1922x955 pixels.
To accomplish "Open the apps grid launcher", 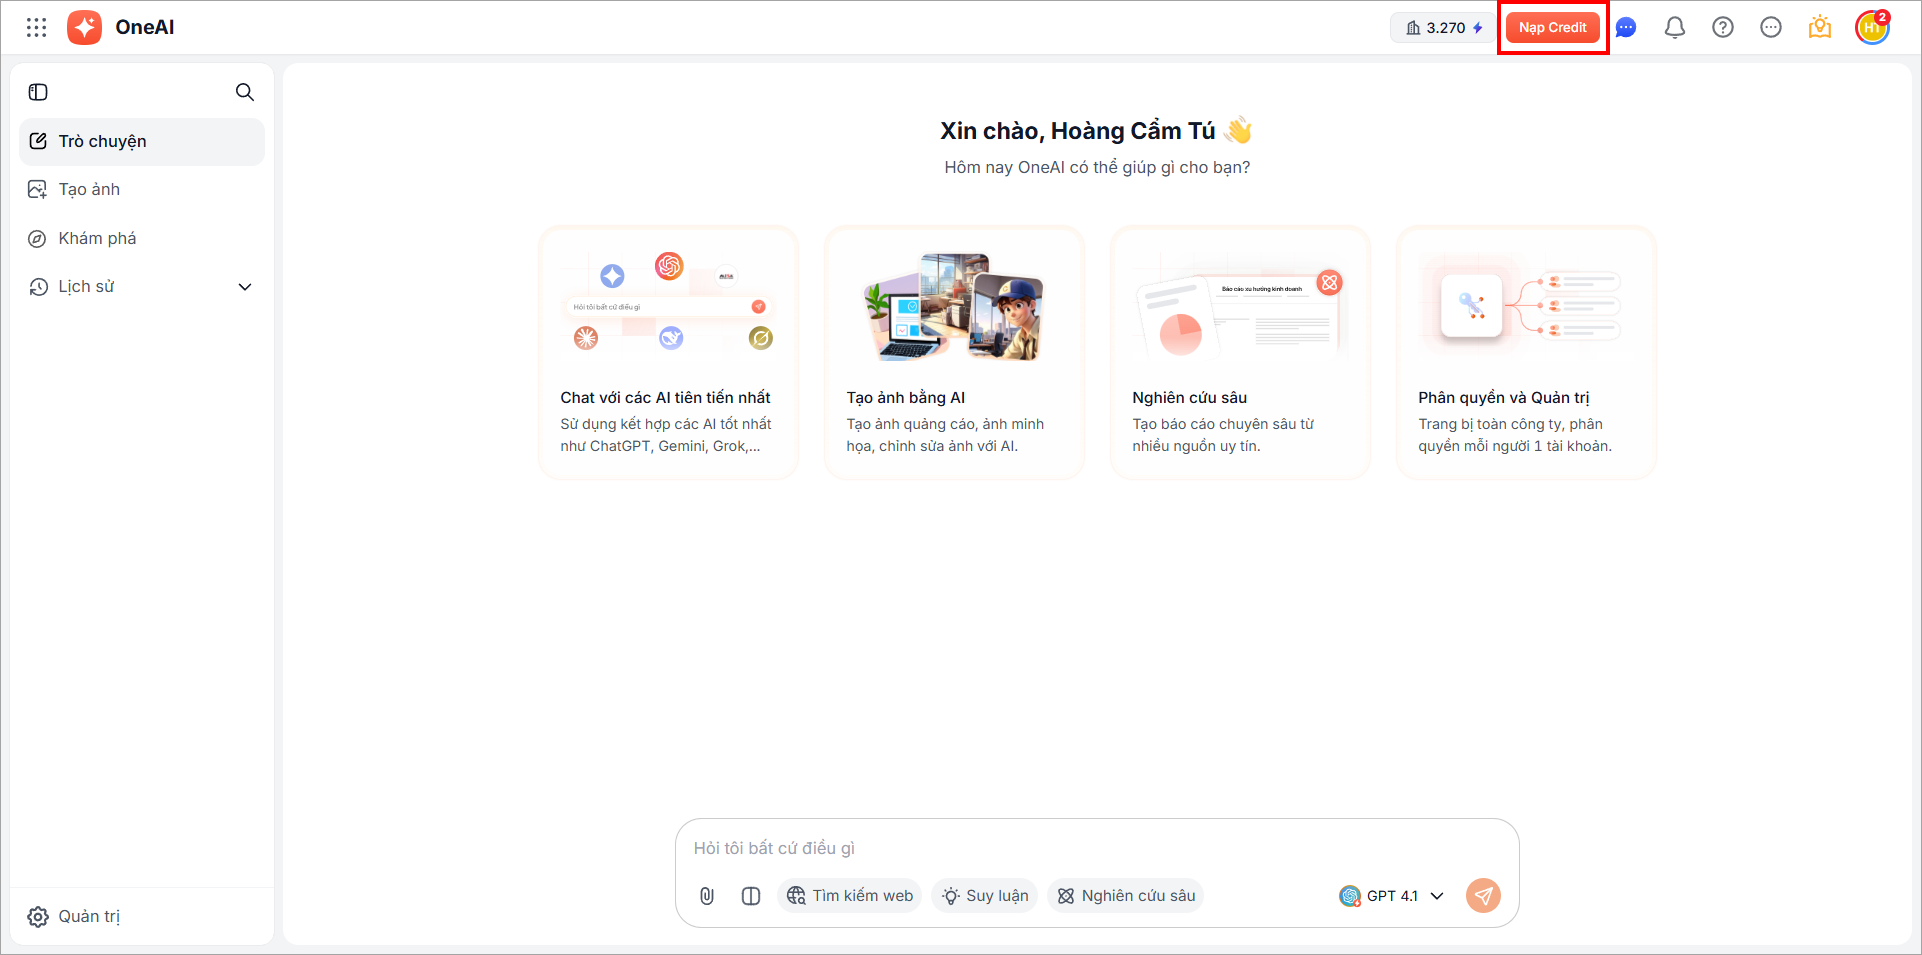I will coord(37,28).
